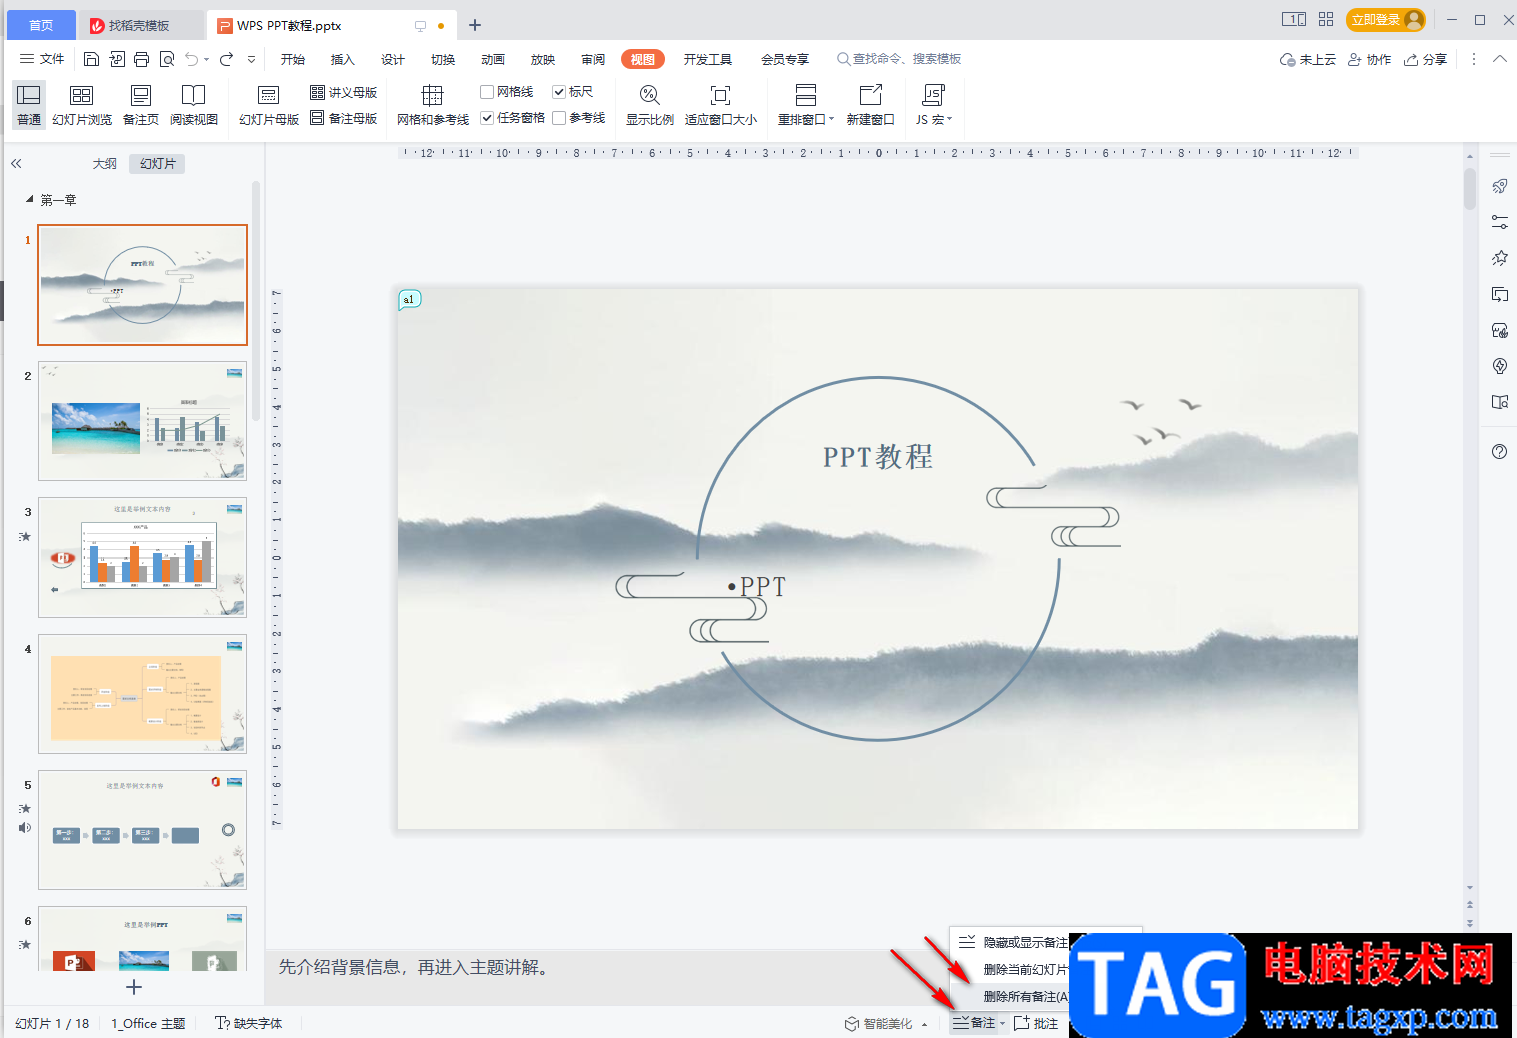Fit slide to window (适应窗口大小)
This screenshot has height=1038, width=1517.
(721, 105)
